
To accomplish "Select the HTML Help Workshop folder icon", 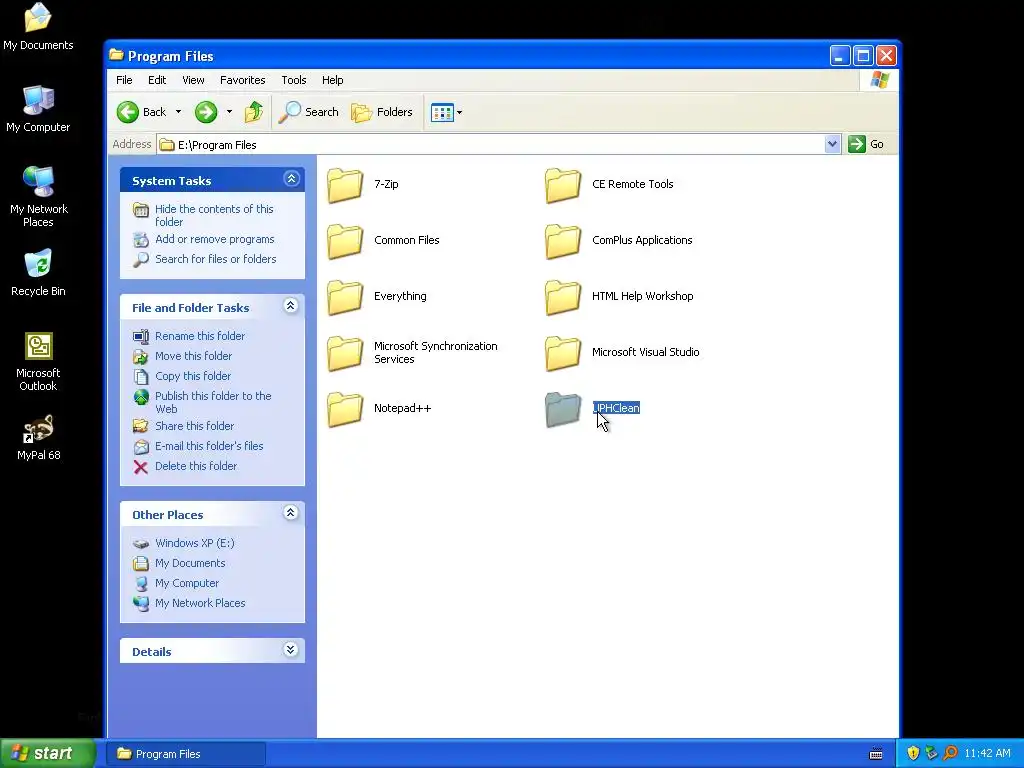I will click(x=562, y=297).
